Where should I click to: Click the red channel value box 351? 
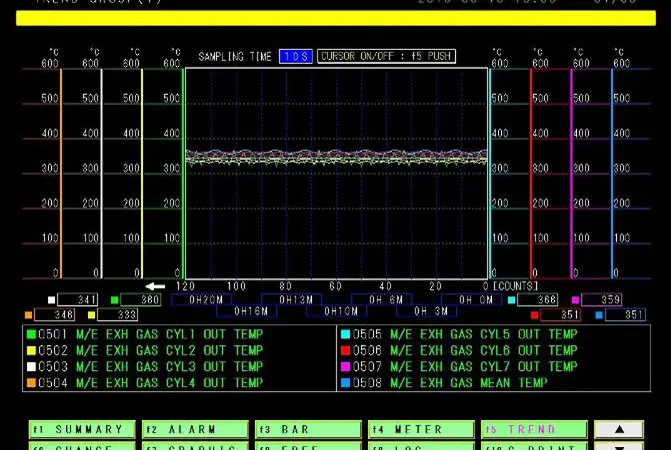pos(561,315)
